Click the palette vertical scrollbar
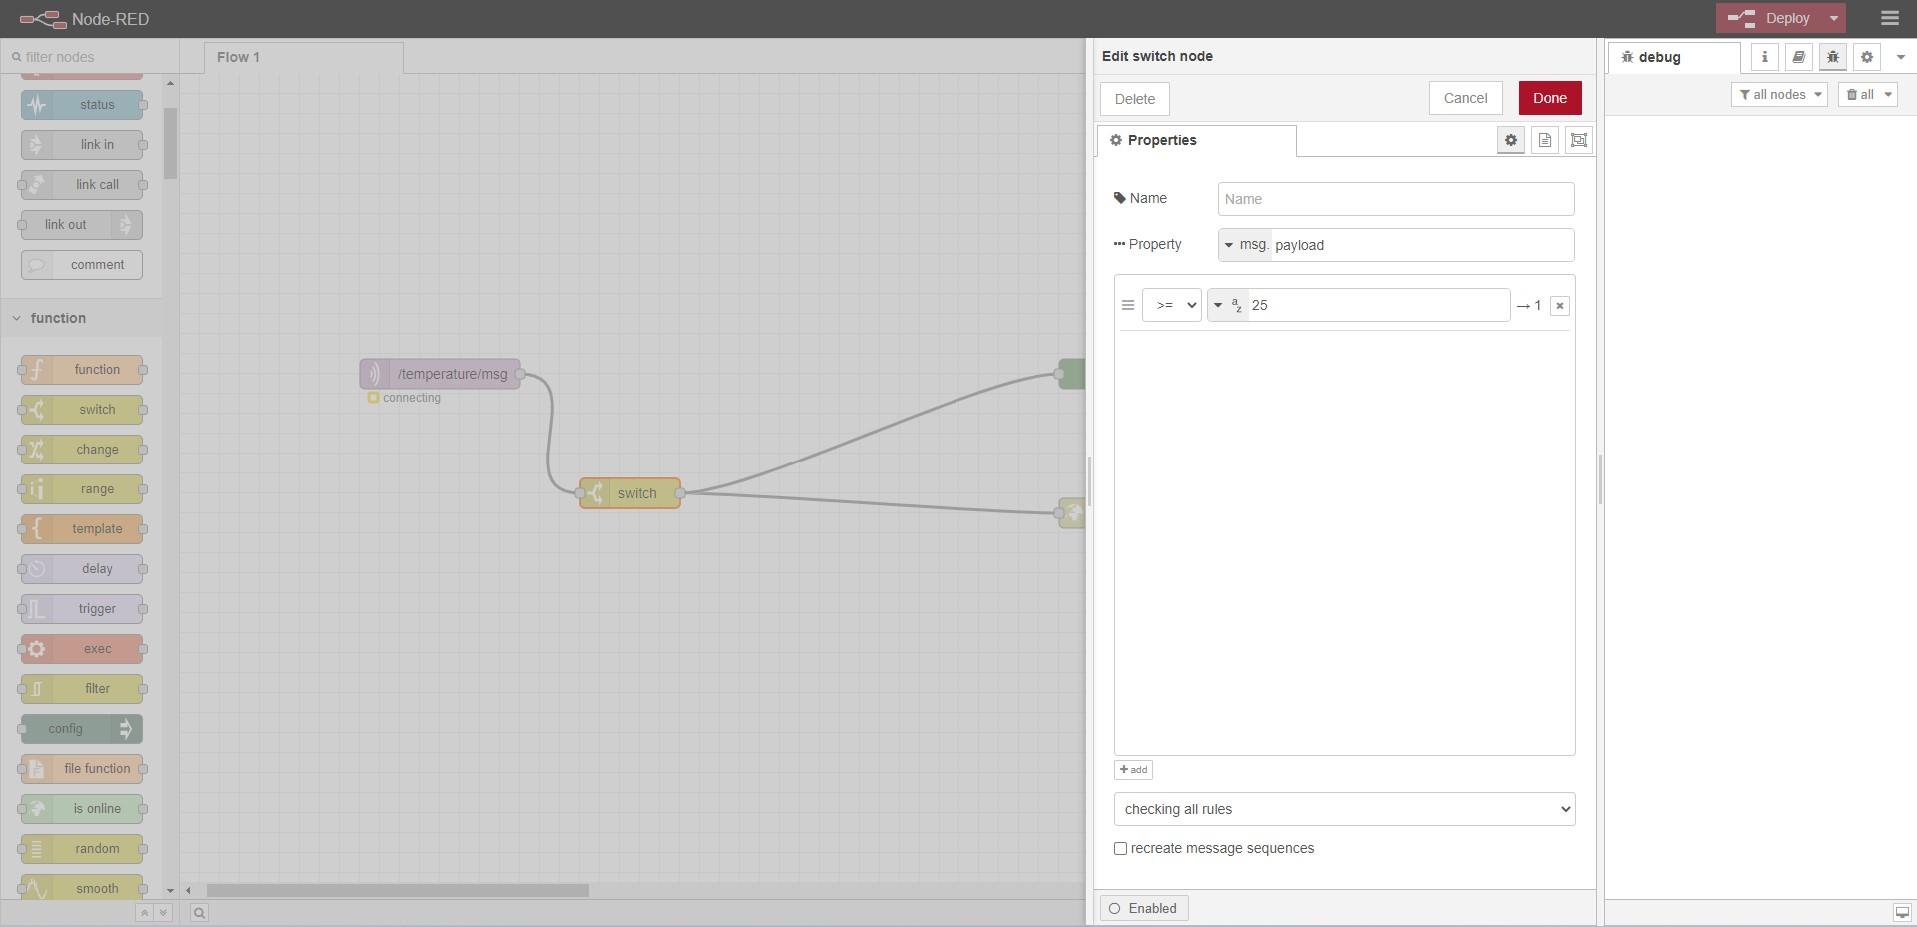This screenshot has height=927, width=1917. point(170,144)
